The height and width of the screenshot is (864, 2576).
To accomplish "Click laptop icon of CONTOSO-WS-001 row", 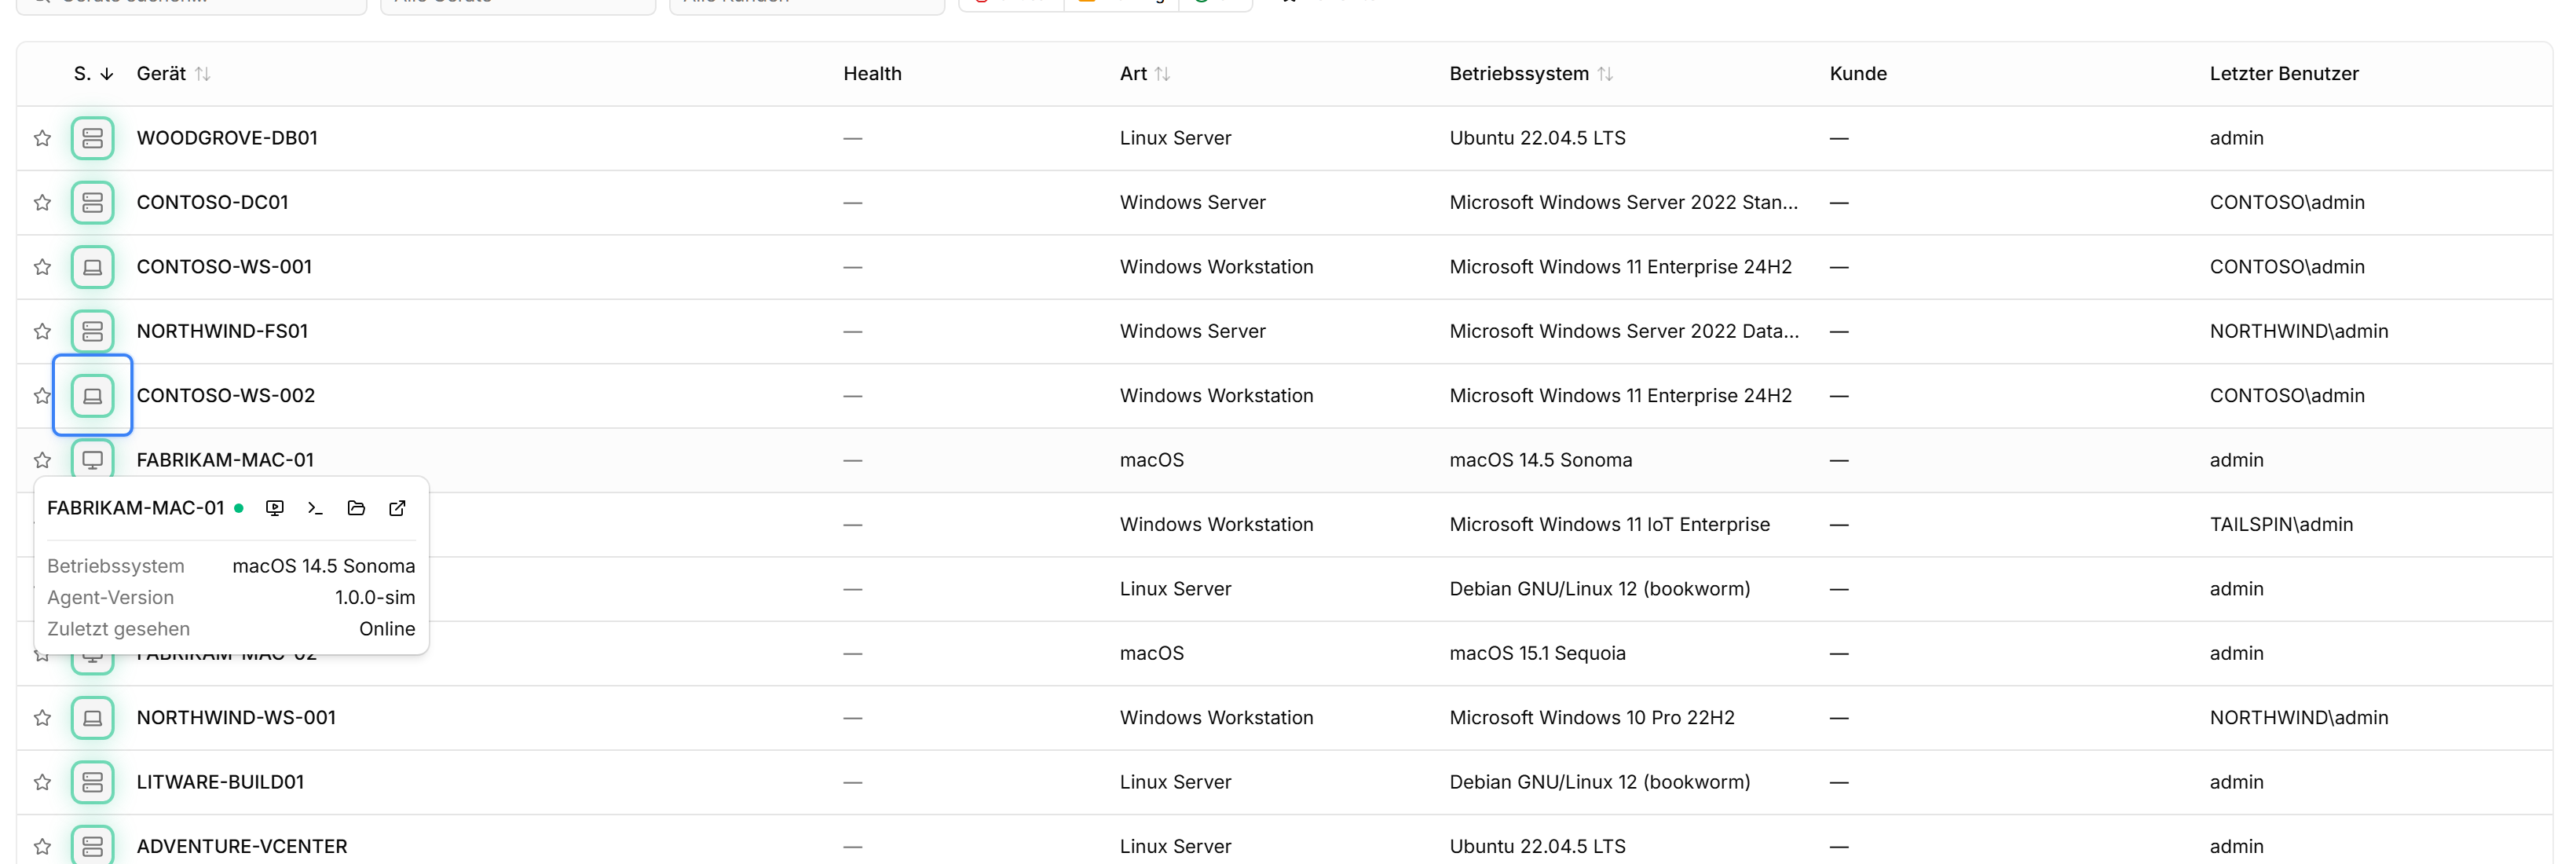I will coord(92,267).
